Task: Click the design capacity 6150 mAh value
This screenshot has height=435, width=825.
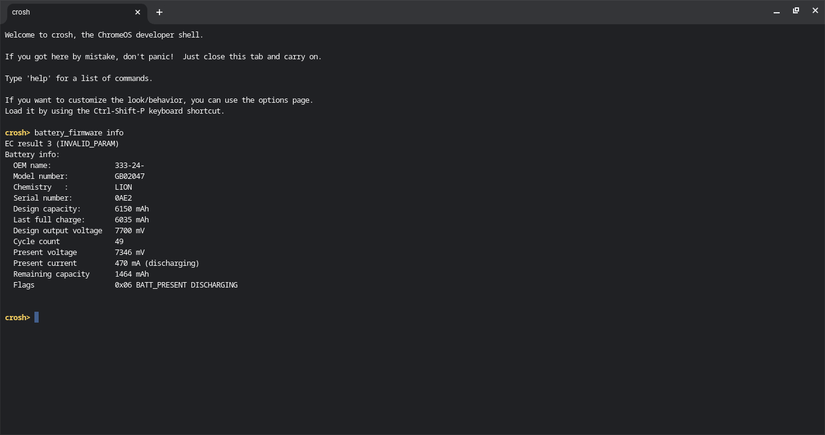Action: click(132, 209)
